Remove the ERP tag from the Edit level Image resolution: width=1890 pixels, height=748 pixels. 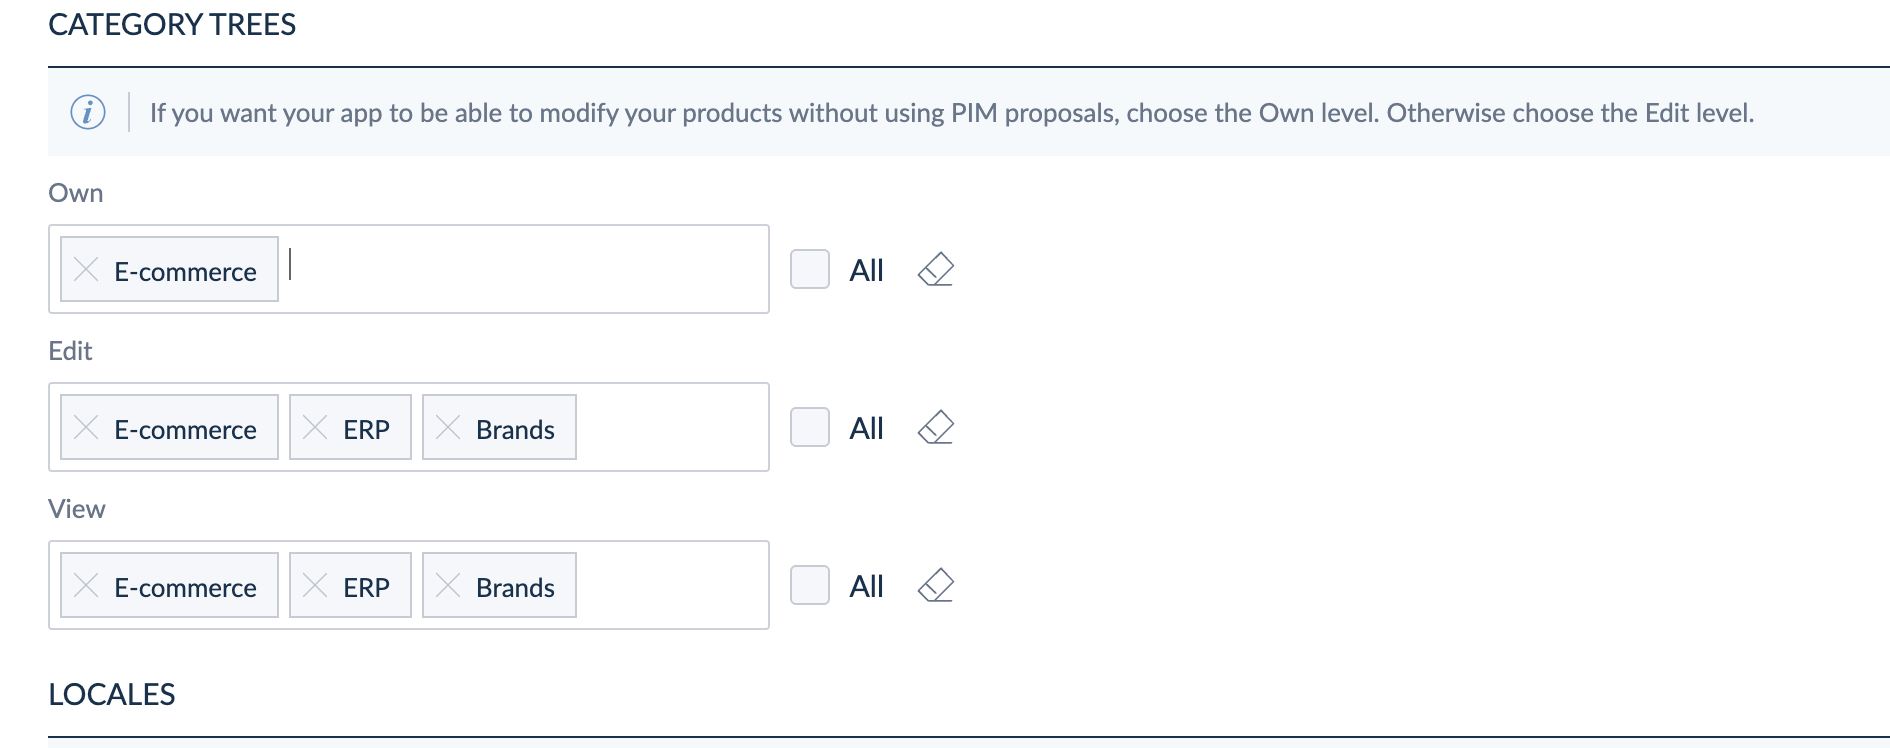point(315,427)
